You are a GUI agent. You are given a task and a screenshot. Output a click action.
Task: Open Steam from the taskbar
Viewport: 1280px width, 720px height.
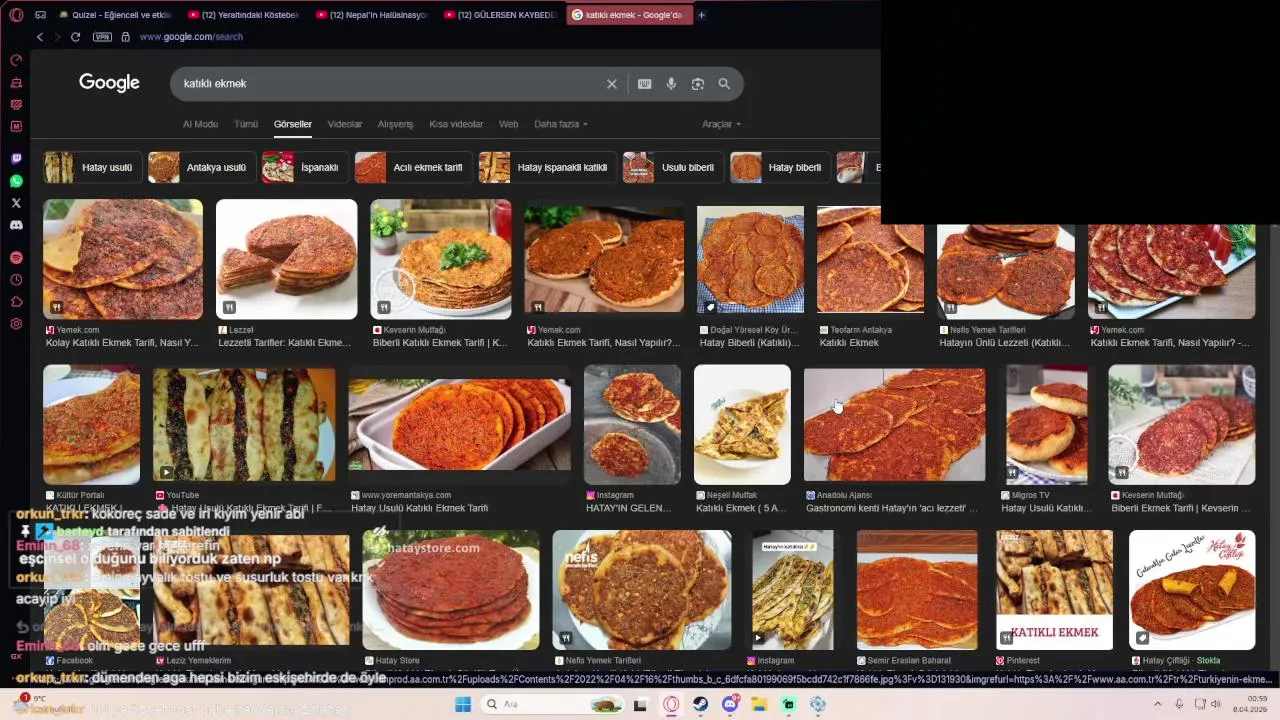click(x=700, y=704)
